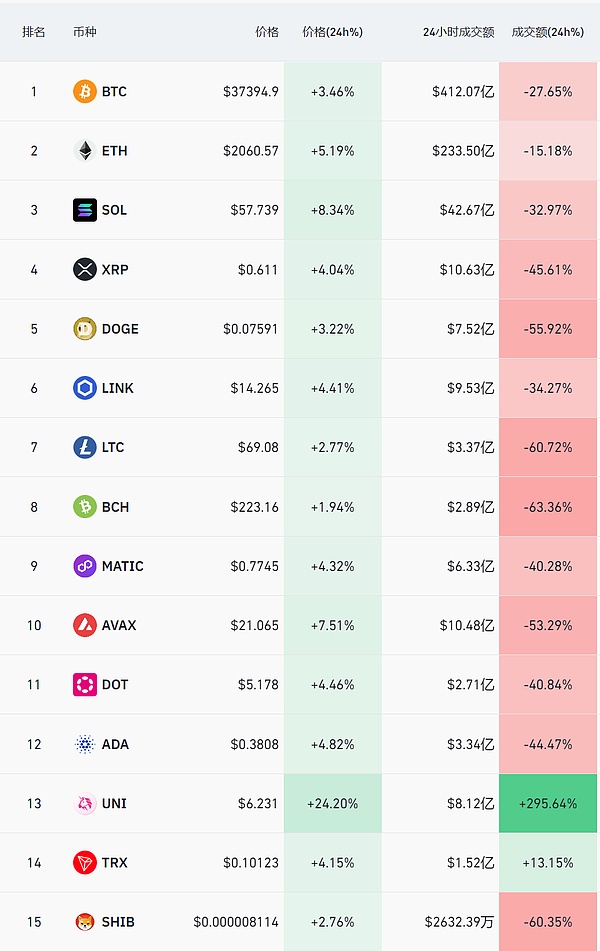This screenshot has width=600, height=951.
Task: Sort by 成交额(24h%) column header
Action: pos(547,32)
